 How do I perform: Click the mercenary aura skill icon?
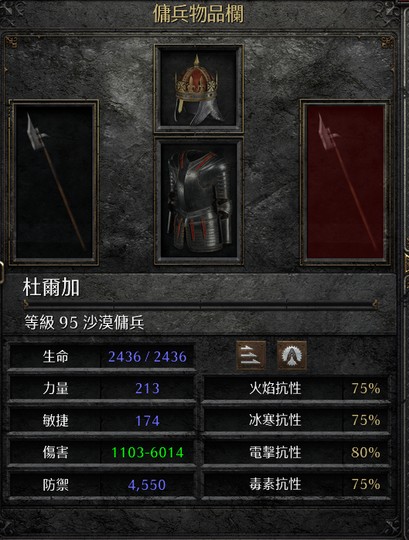292,355
